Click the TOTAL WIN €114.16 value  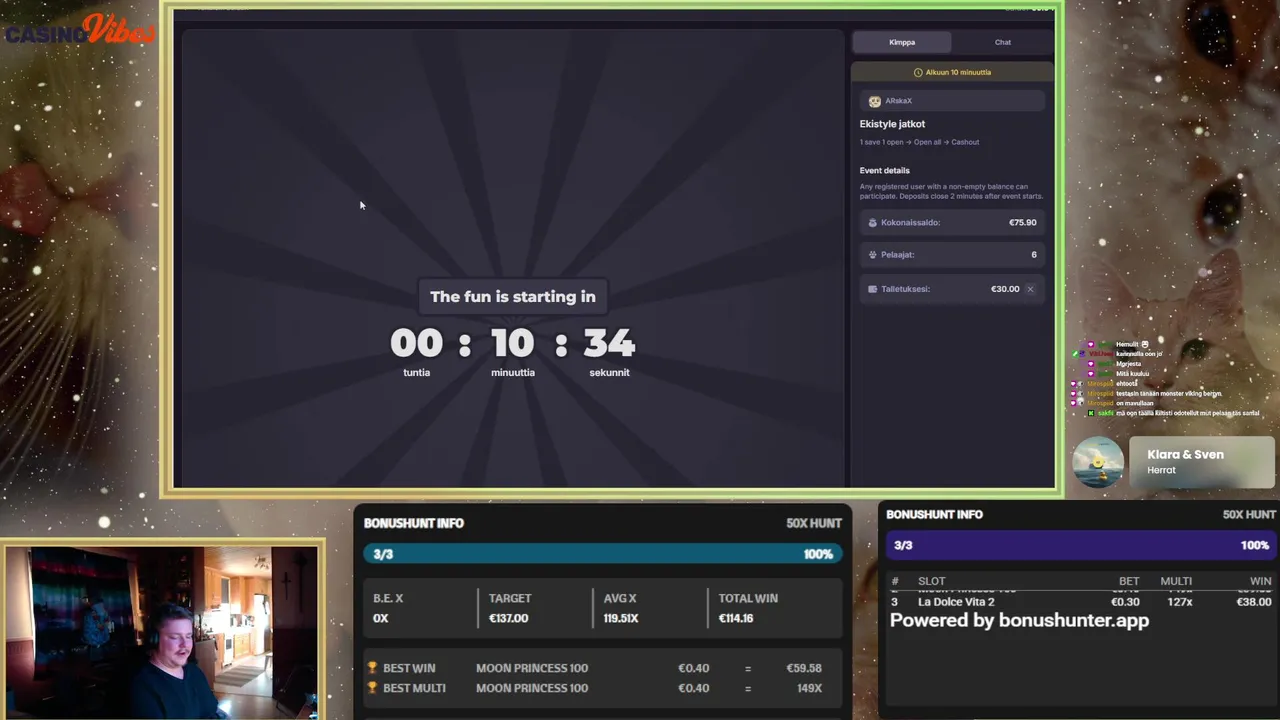click(736, 618)
